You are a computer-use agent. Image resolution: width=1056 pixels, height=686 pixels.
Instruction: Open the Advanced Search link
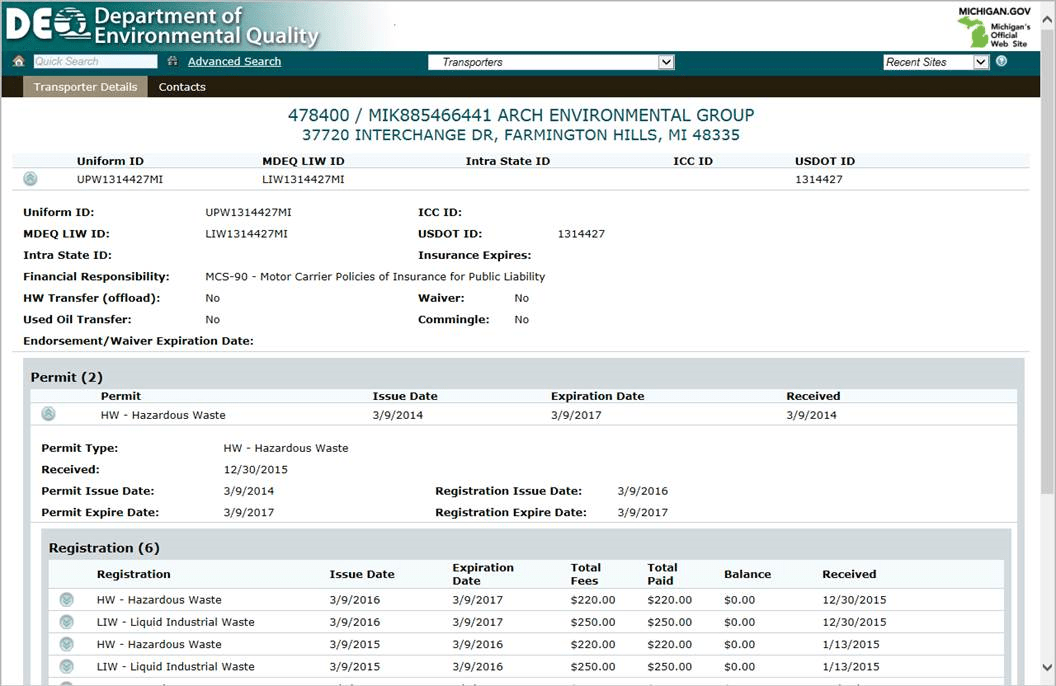[234, 61]
